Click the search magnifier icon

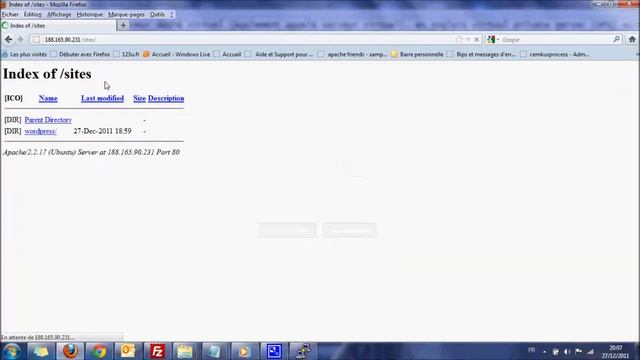point(616,40)
